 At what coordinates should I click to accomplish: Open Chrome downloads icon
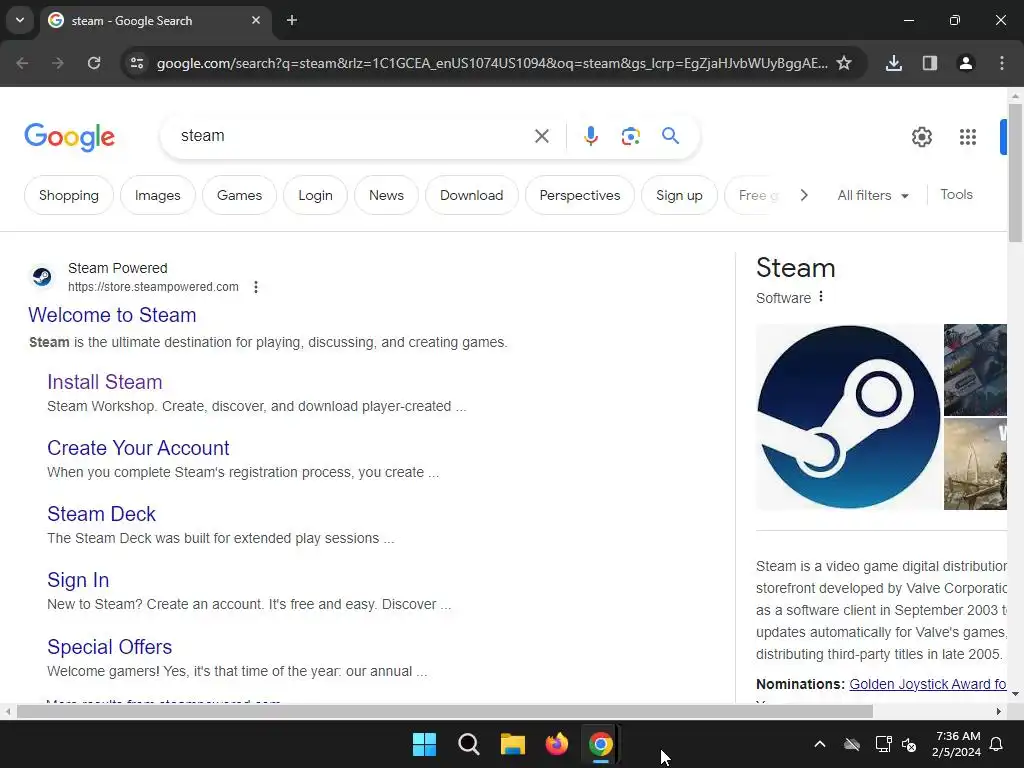coord(893,63)
